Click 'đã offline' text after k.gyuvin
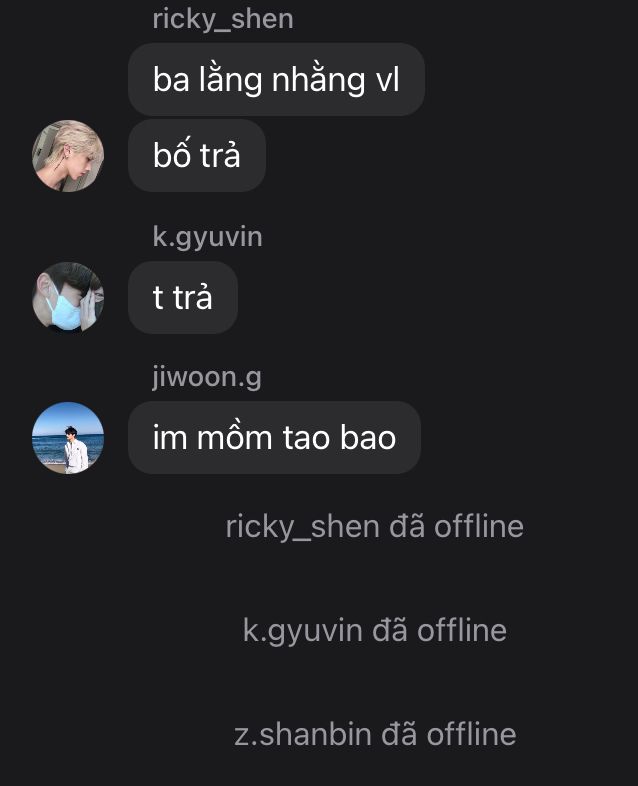 tap(440, 631)
